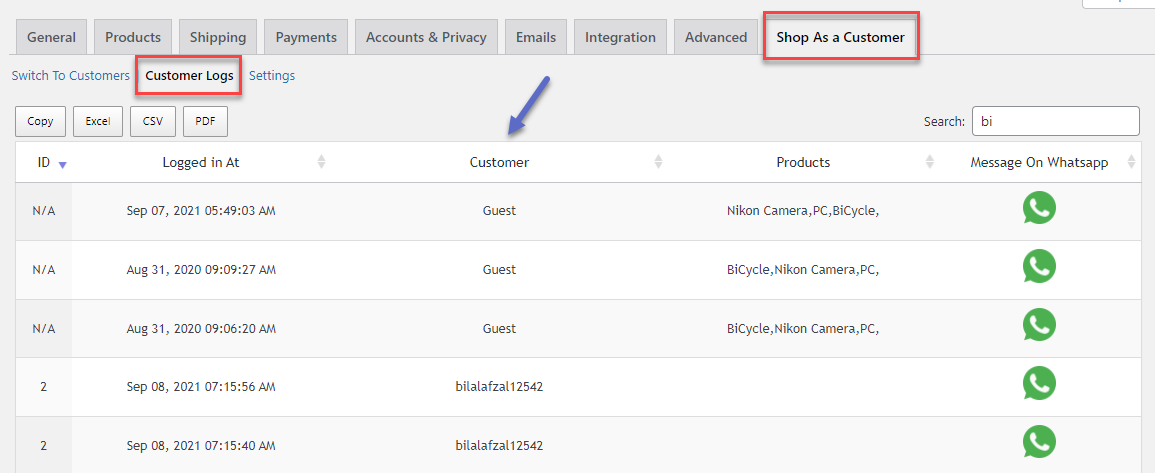Click 'BiCycle,Nikon Camera,PC,' in the 09:09:27 AM row
This screenshot has height=473, width=1155.
click(803, 270)
